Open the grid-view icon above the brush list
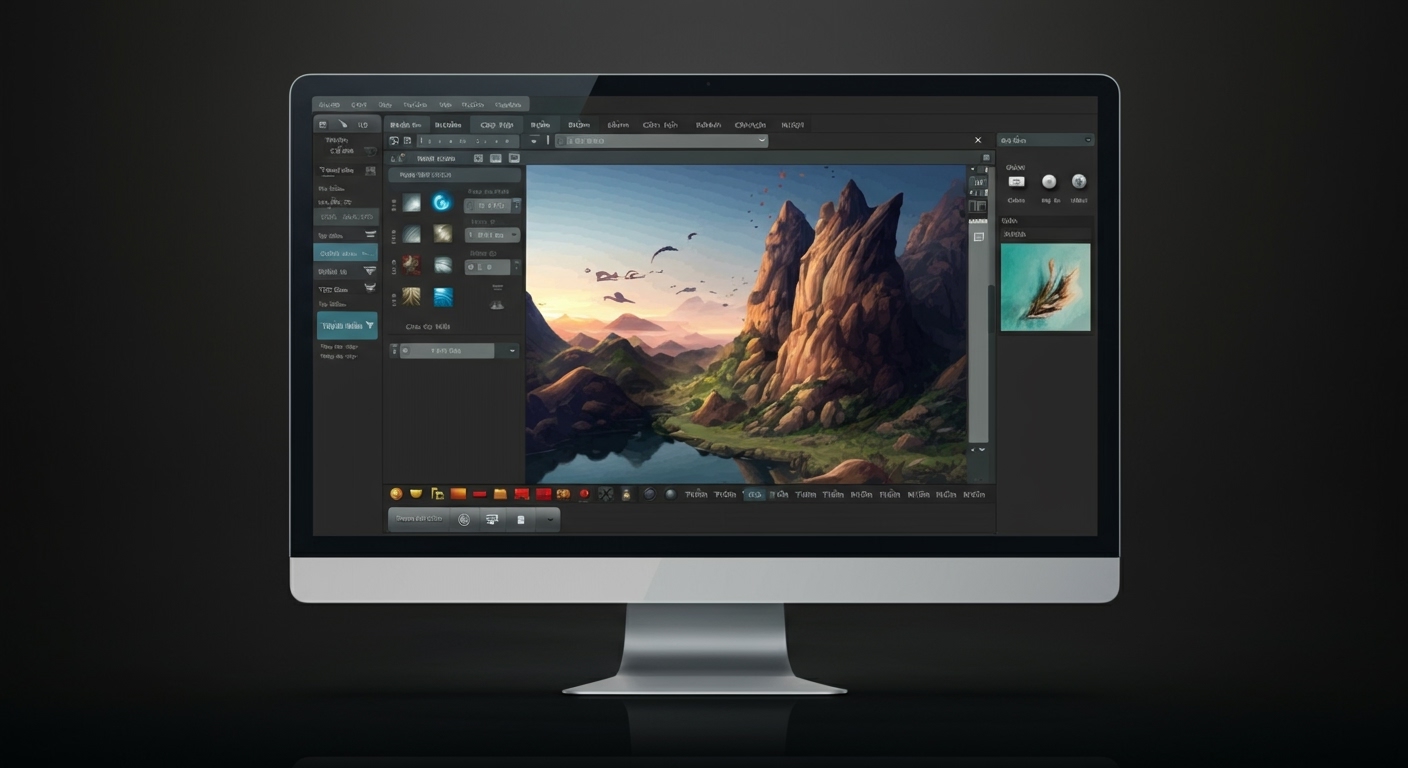Viewport: 1408px width, 768px height. point(477,158)
